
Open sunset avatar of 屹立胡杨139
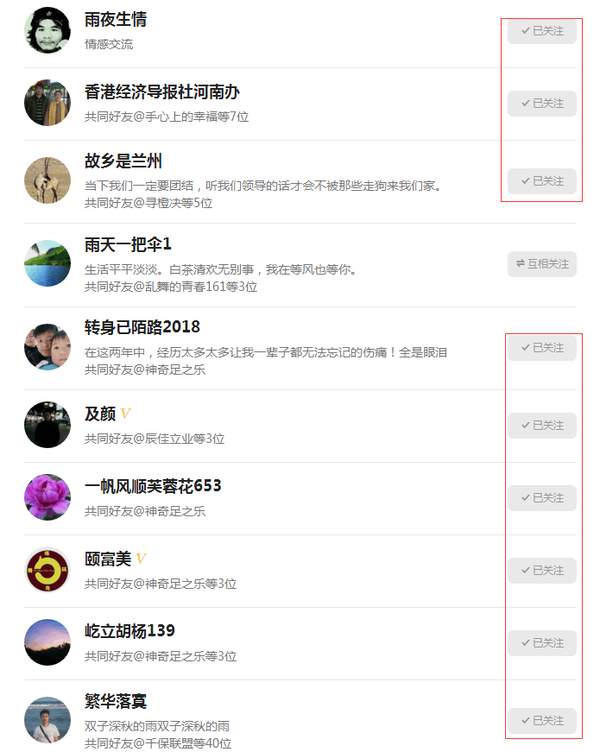click(x=47, y=642)
